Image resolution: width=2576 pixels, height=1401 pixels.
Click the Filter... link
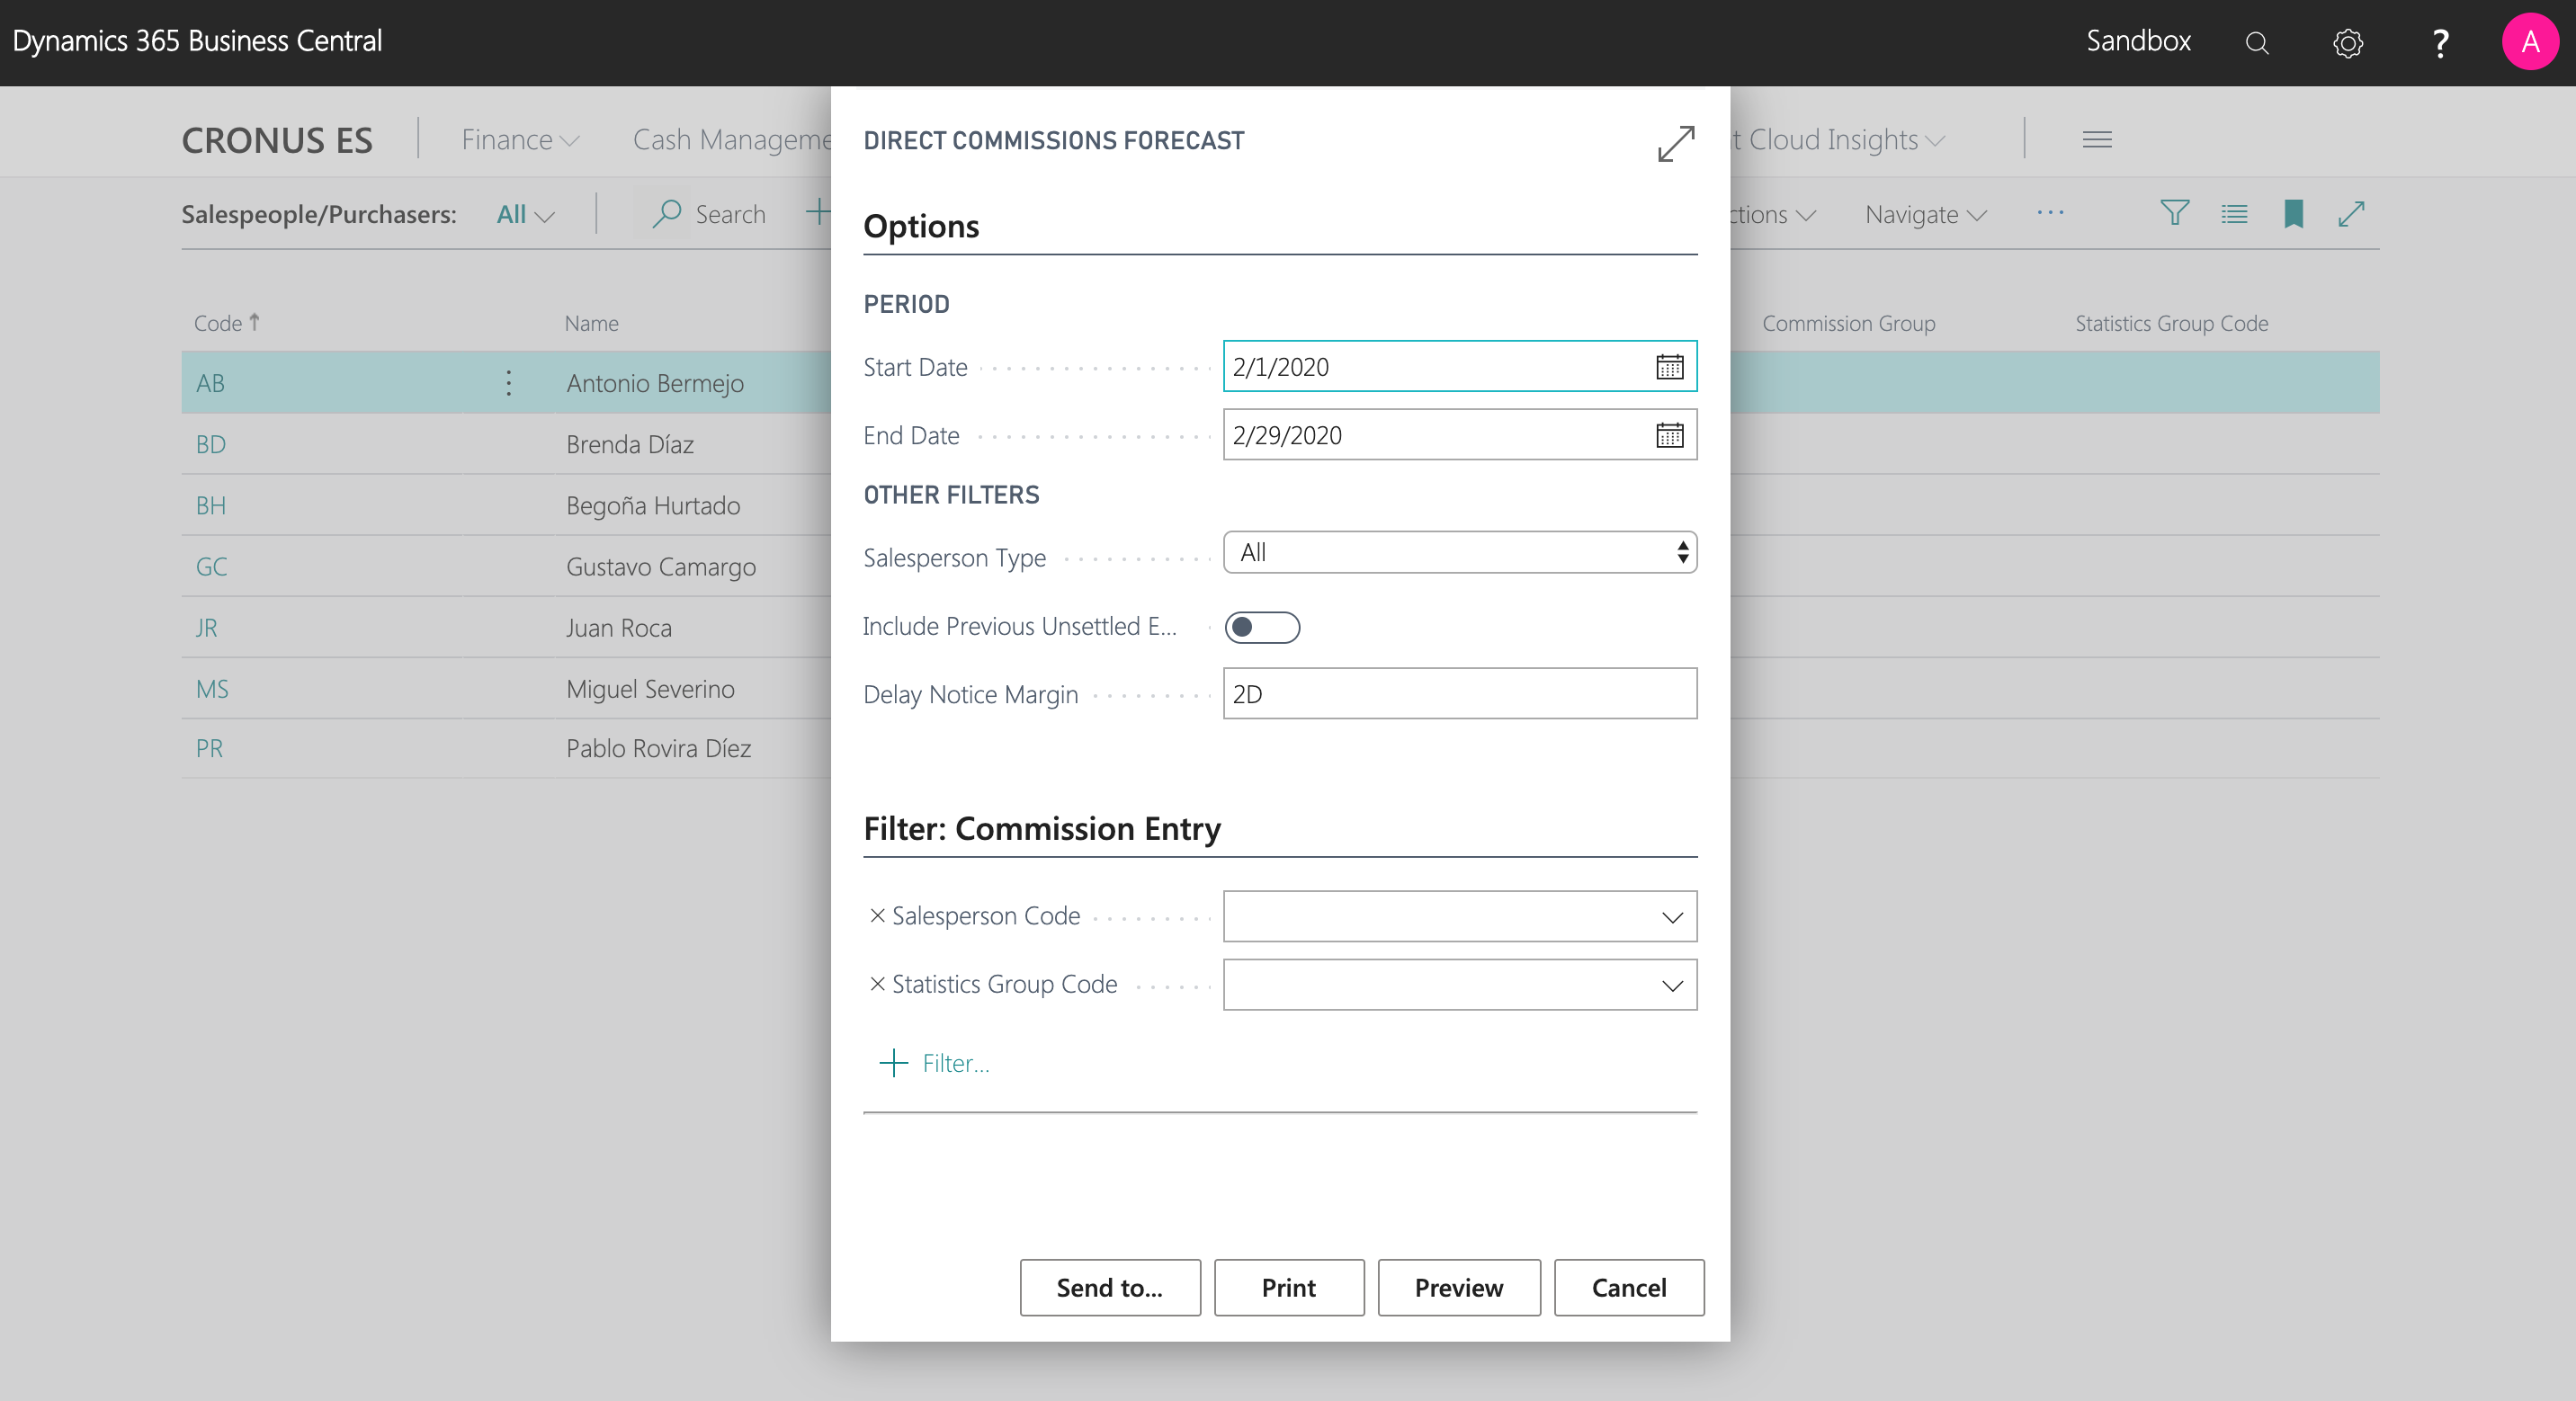[955, 1063]
